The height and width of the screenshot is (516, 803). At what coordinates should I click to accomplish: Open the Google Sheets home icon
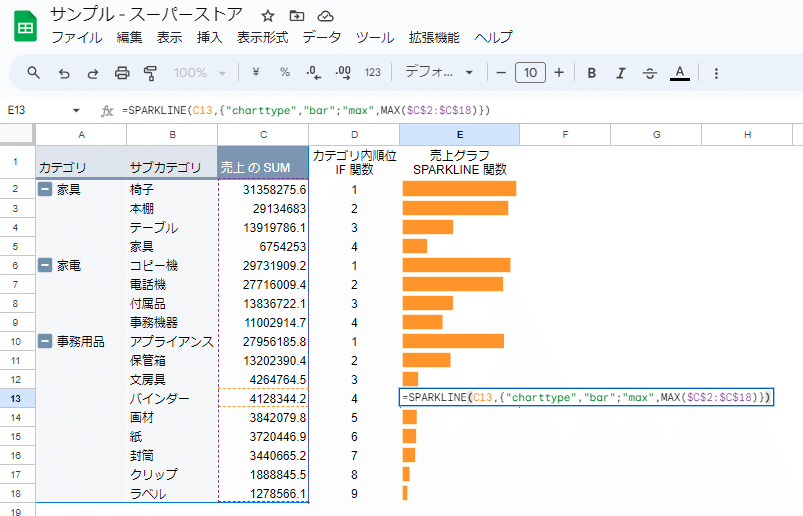pos(25,26)
